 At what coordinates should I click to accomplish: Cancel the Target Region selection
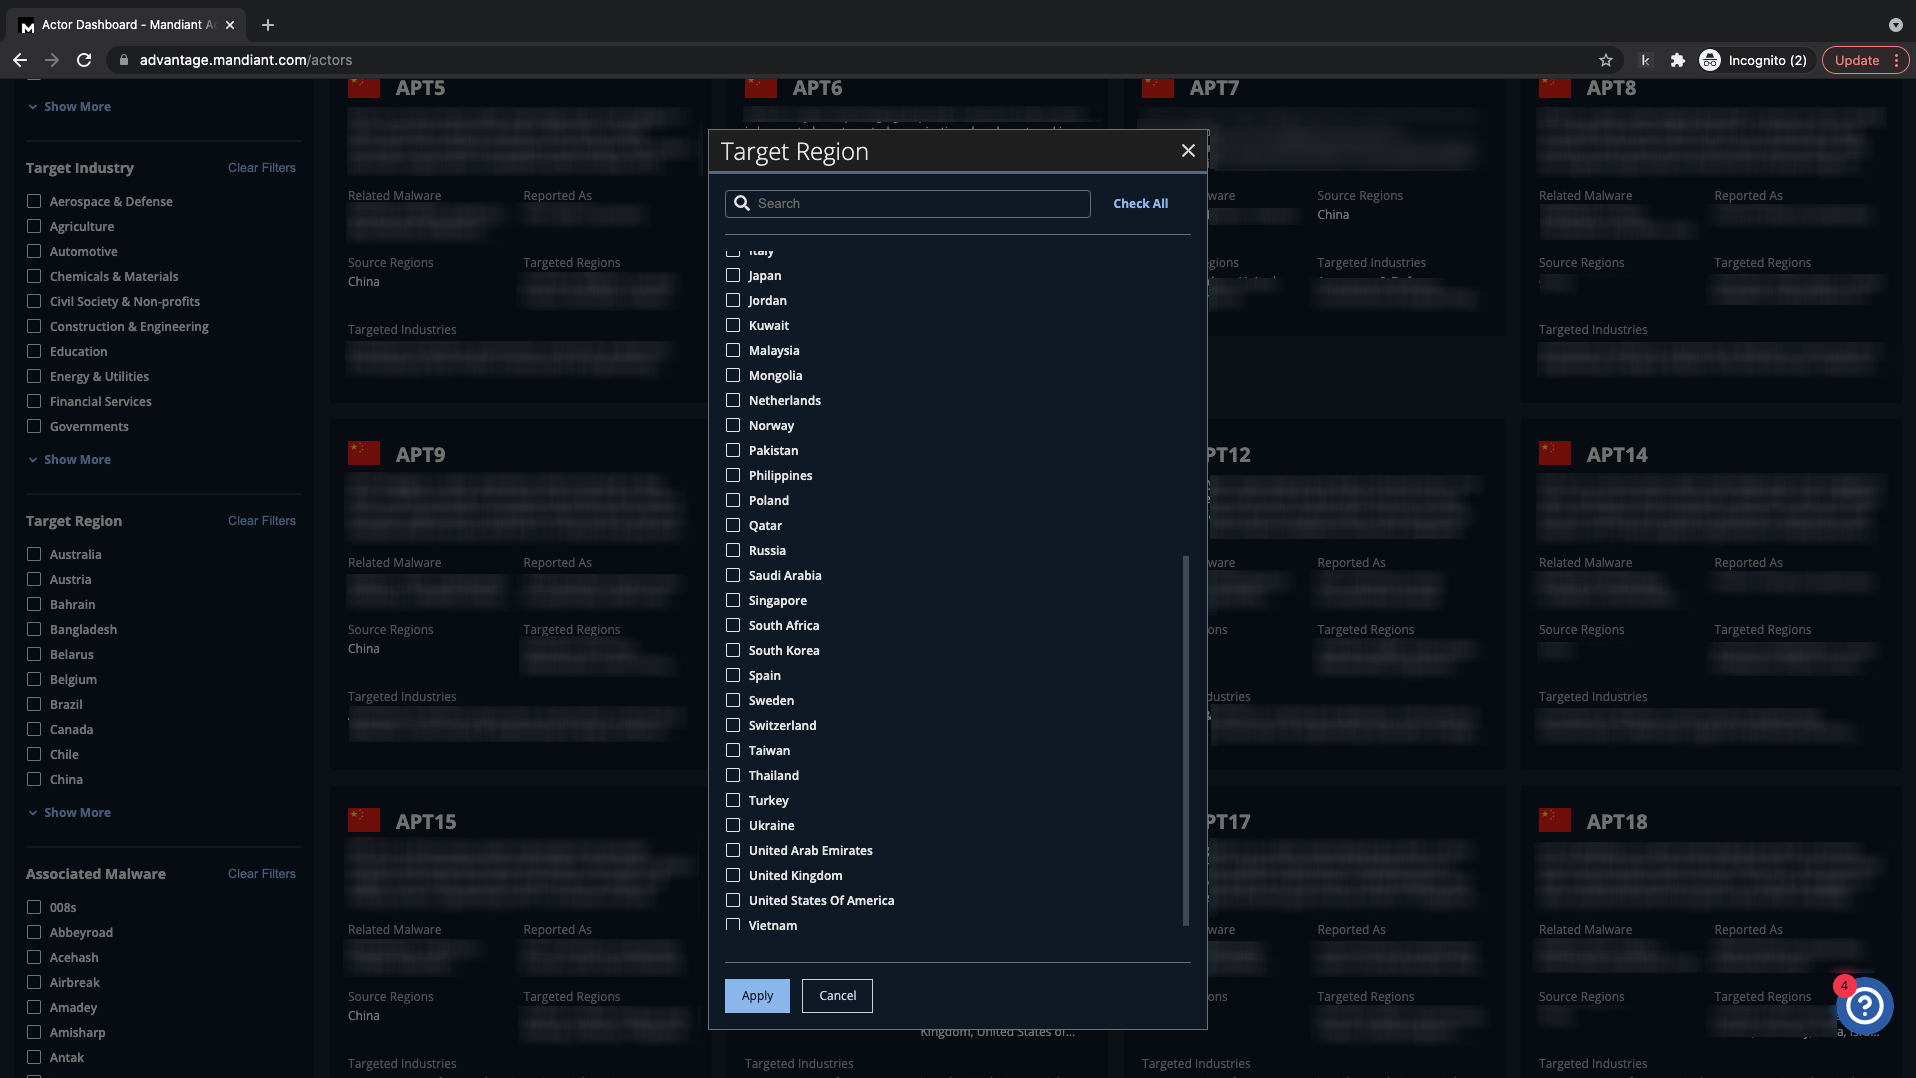[837, 995]
